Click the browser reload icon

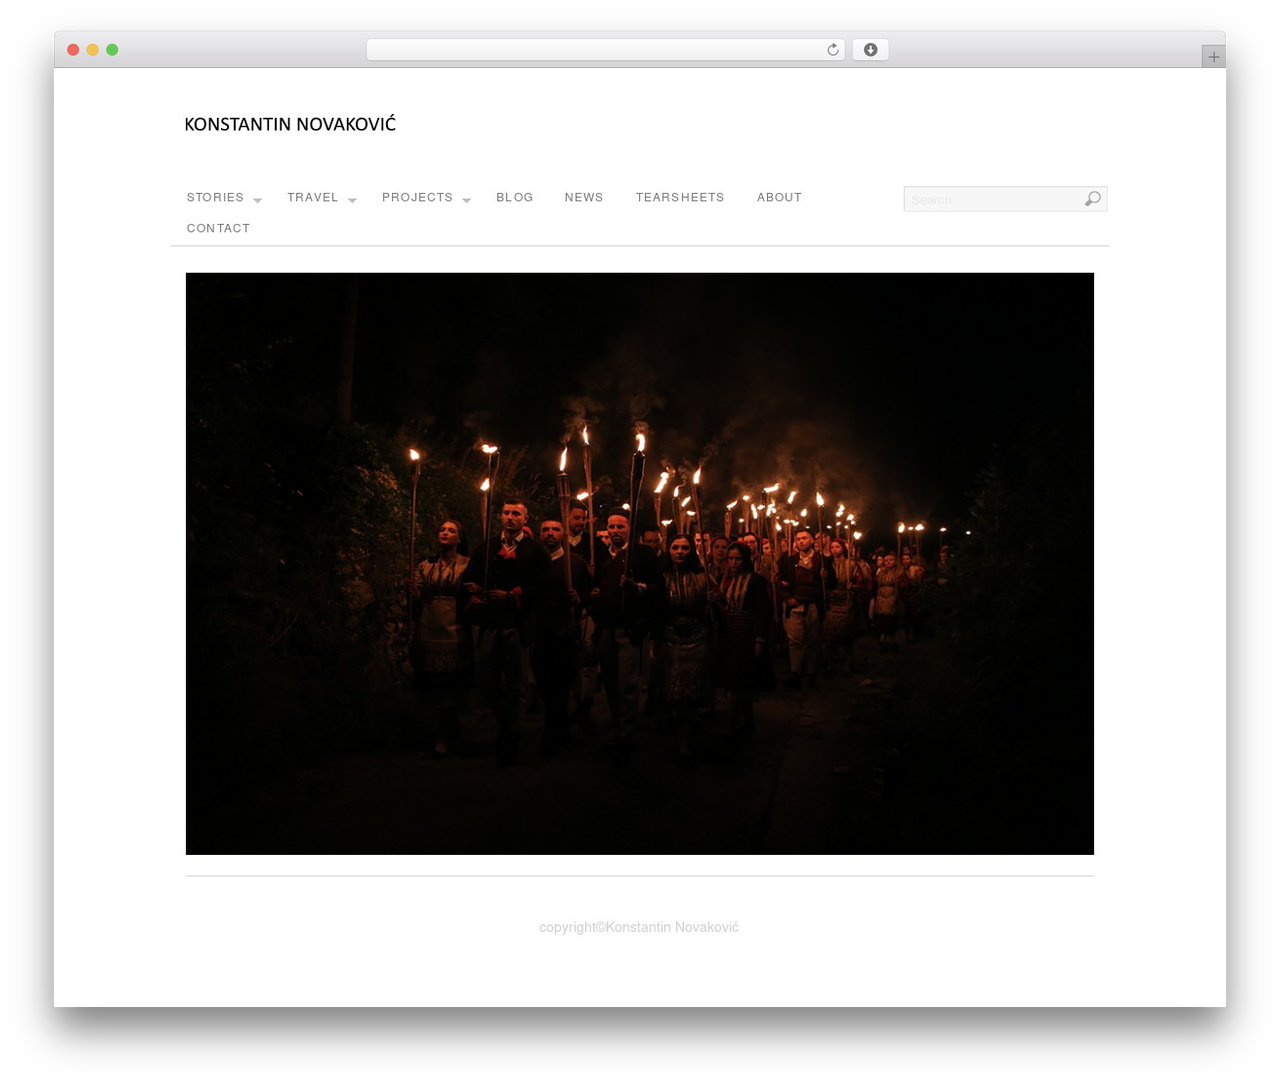(832, 50)
